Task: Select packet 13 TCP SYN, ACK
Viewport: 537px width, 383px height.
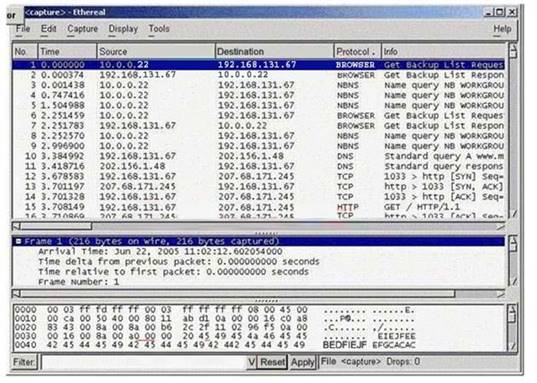Action: click(259, 187)
